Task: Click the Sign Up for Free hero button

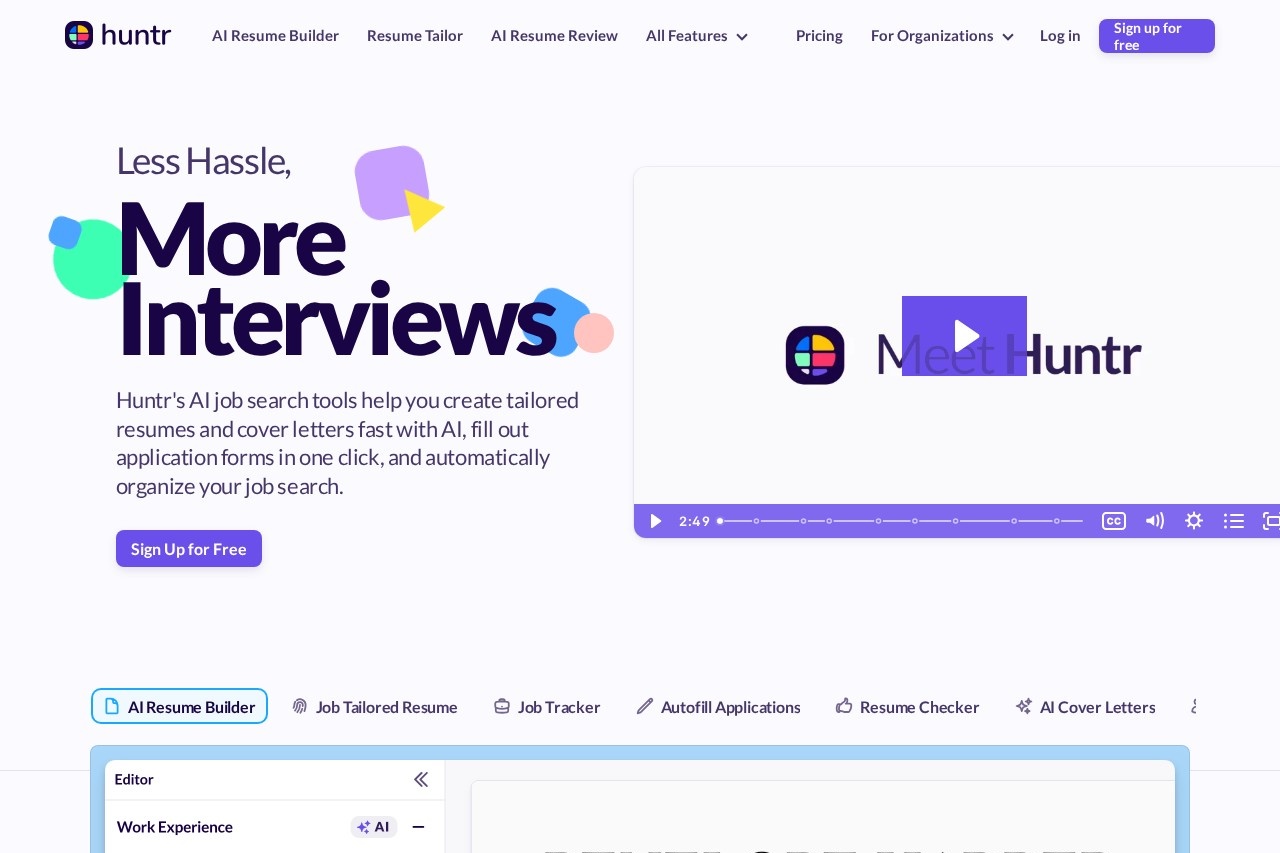Action: [x=189, y=549]
